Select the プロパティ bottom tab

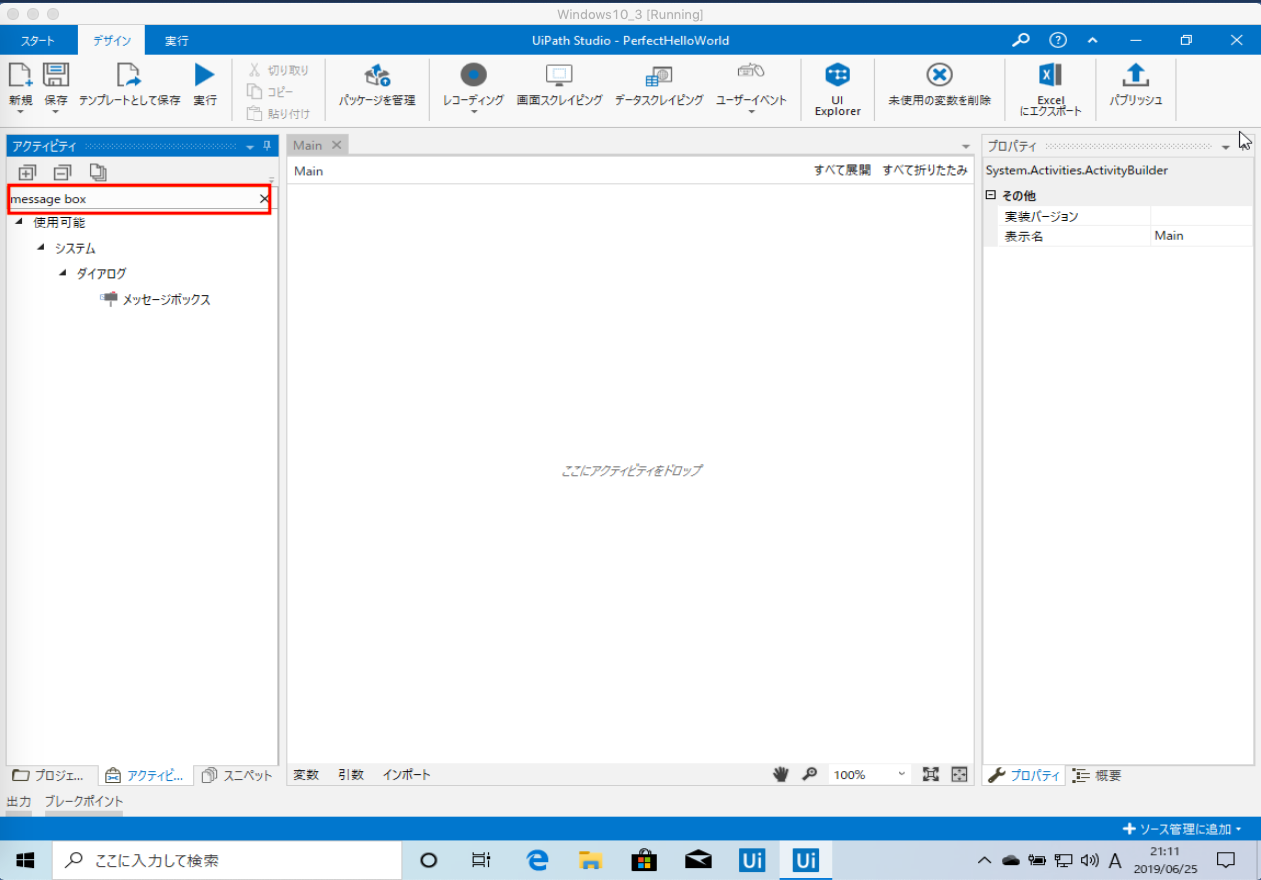point(1024,775)
